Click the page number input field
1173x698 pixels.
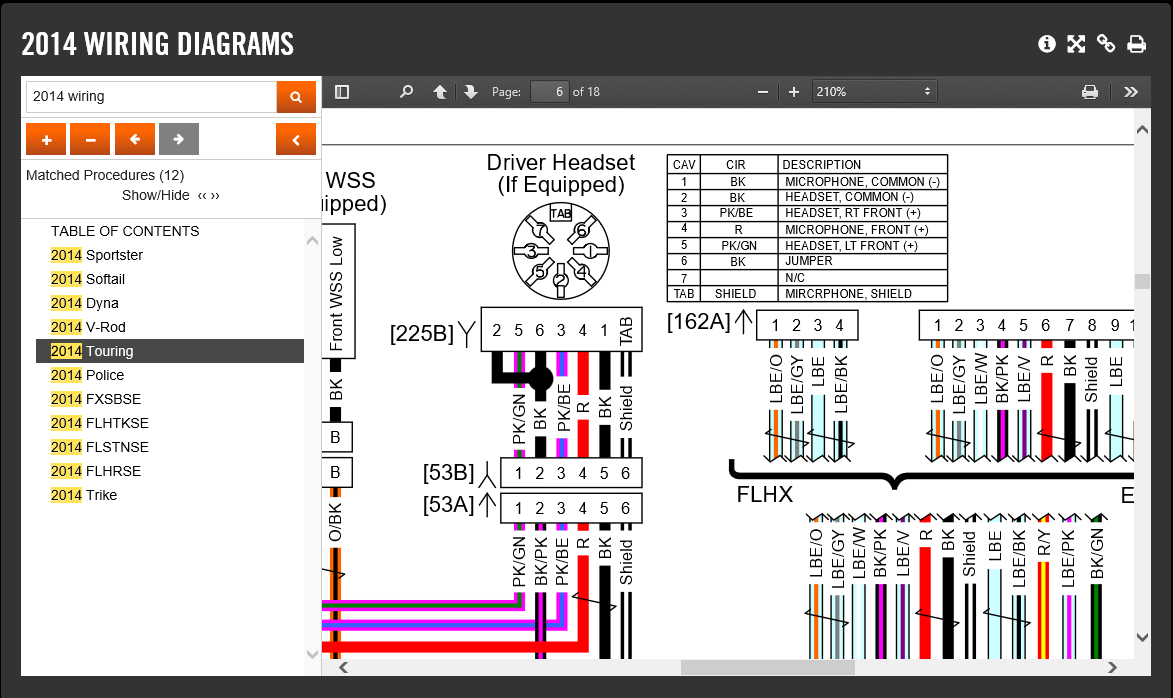[549, 92]
